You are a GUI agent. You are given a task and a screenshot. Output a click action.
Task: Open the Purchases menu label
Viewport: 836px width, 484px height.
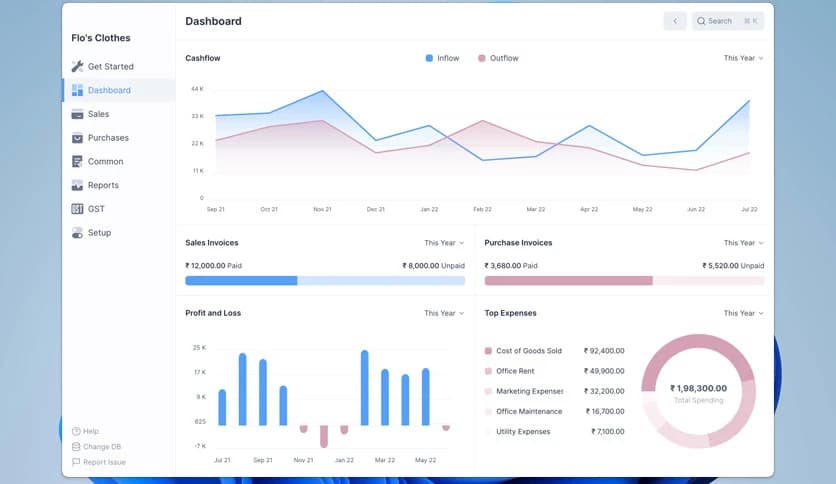point(108,138)
